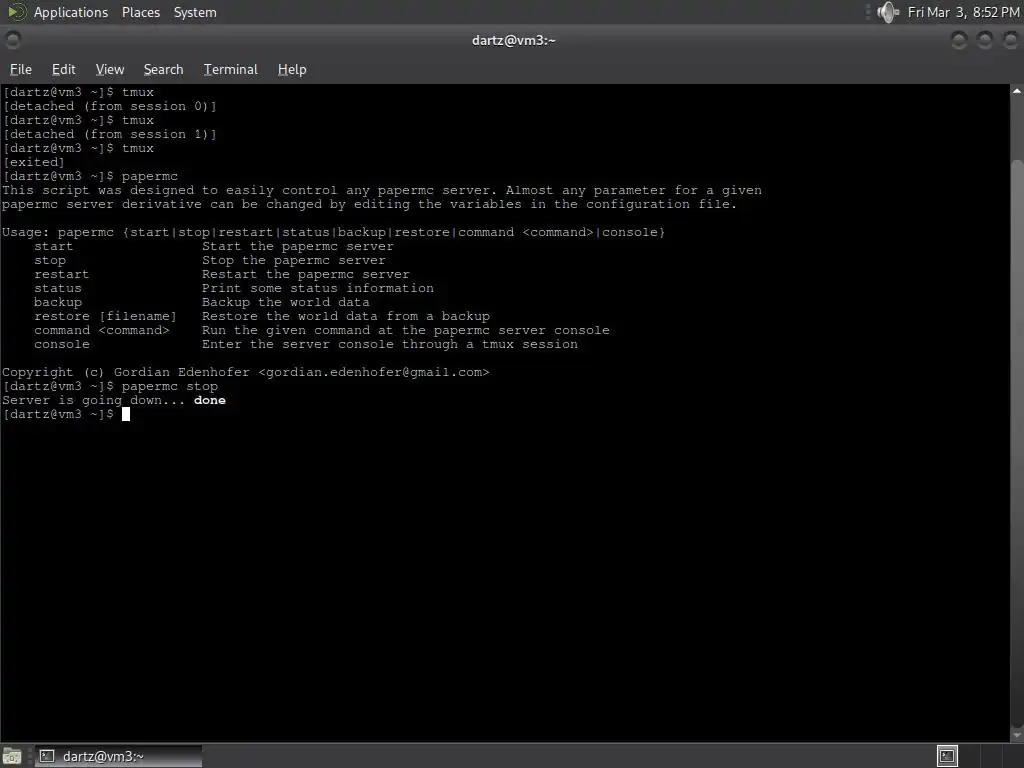This screenshot has height=768, width=1024.
Task: Click the '[exited]' output line
Action: click(x=34, y=162)
